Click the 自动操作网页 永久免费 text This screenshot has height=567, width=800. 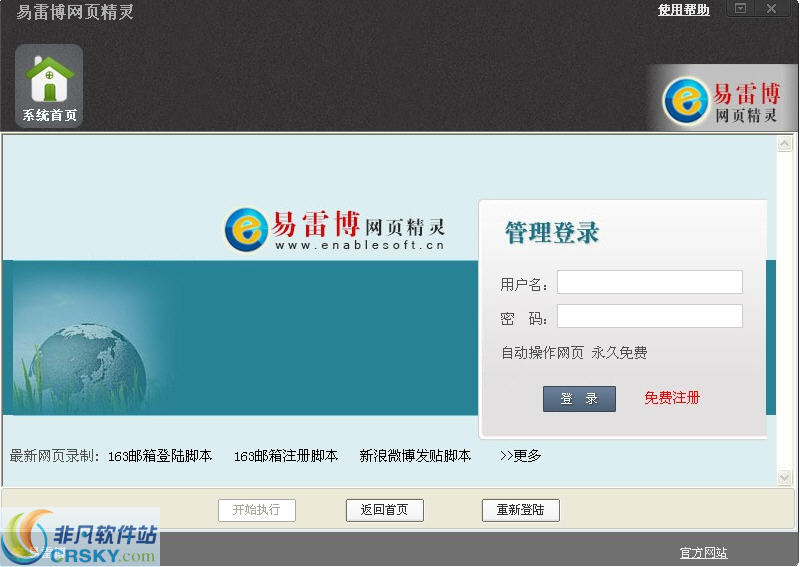pos(574,353)
